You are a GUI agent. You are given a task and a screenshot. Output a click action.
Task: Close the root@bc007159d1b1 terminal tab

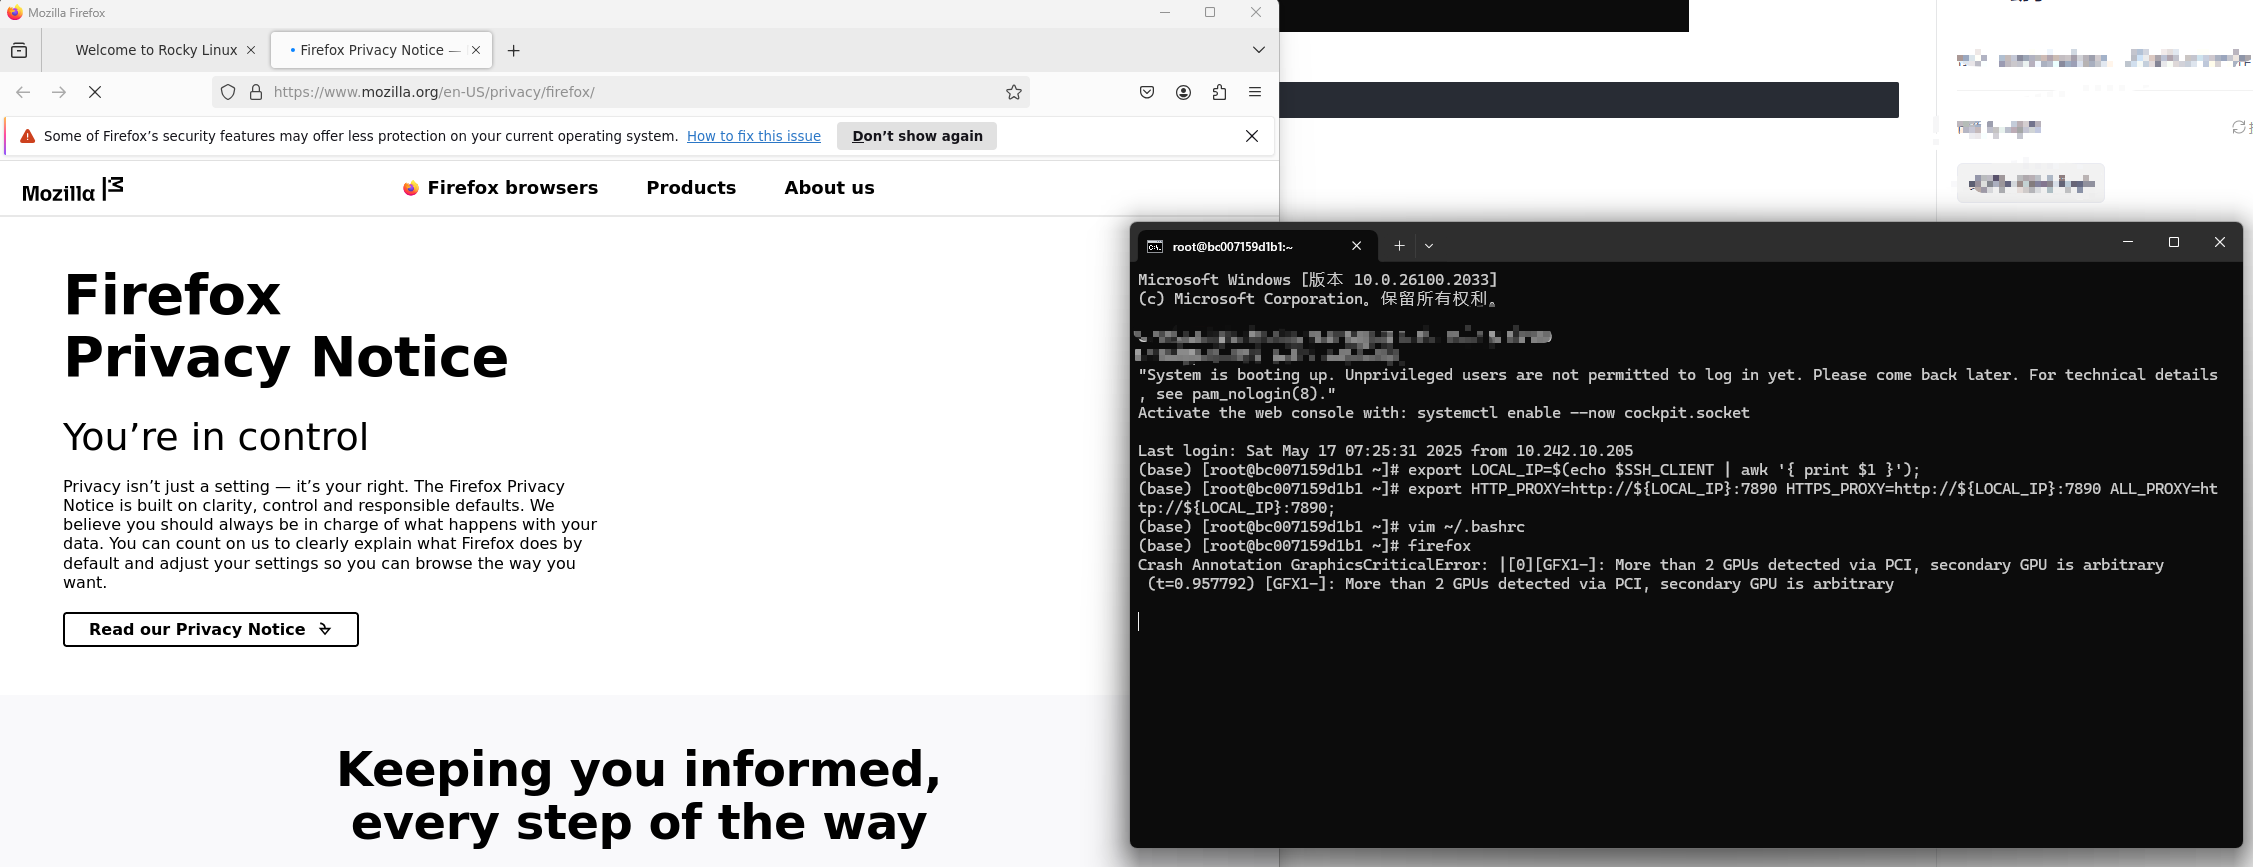[1356, 246]
